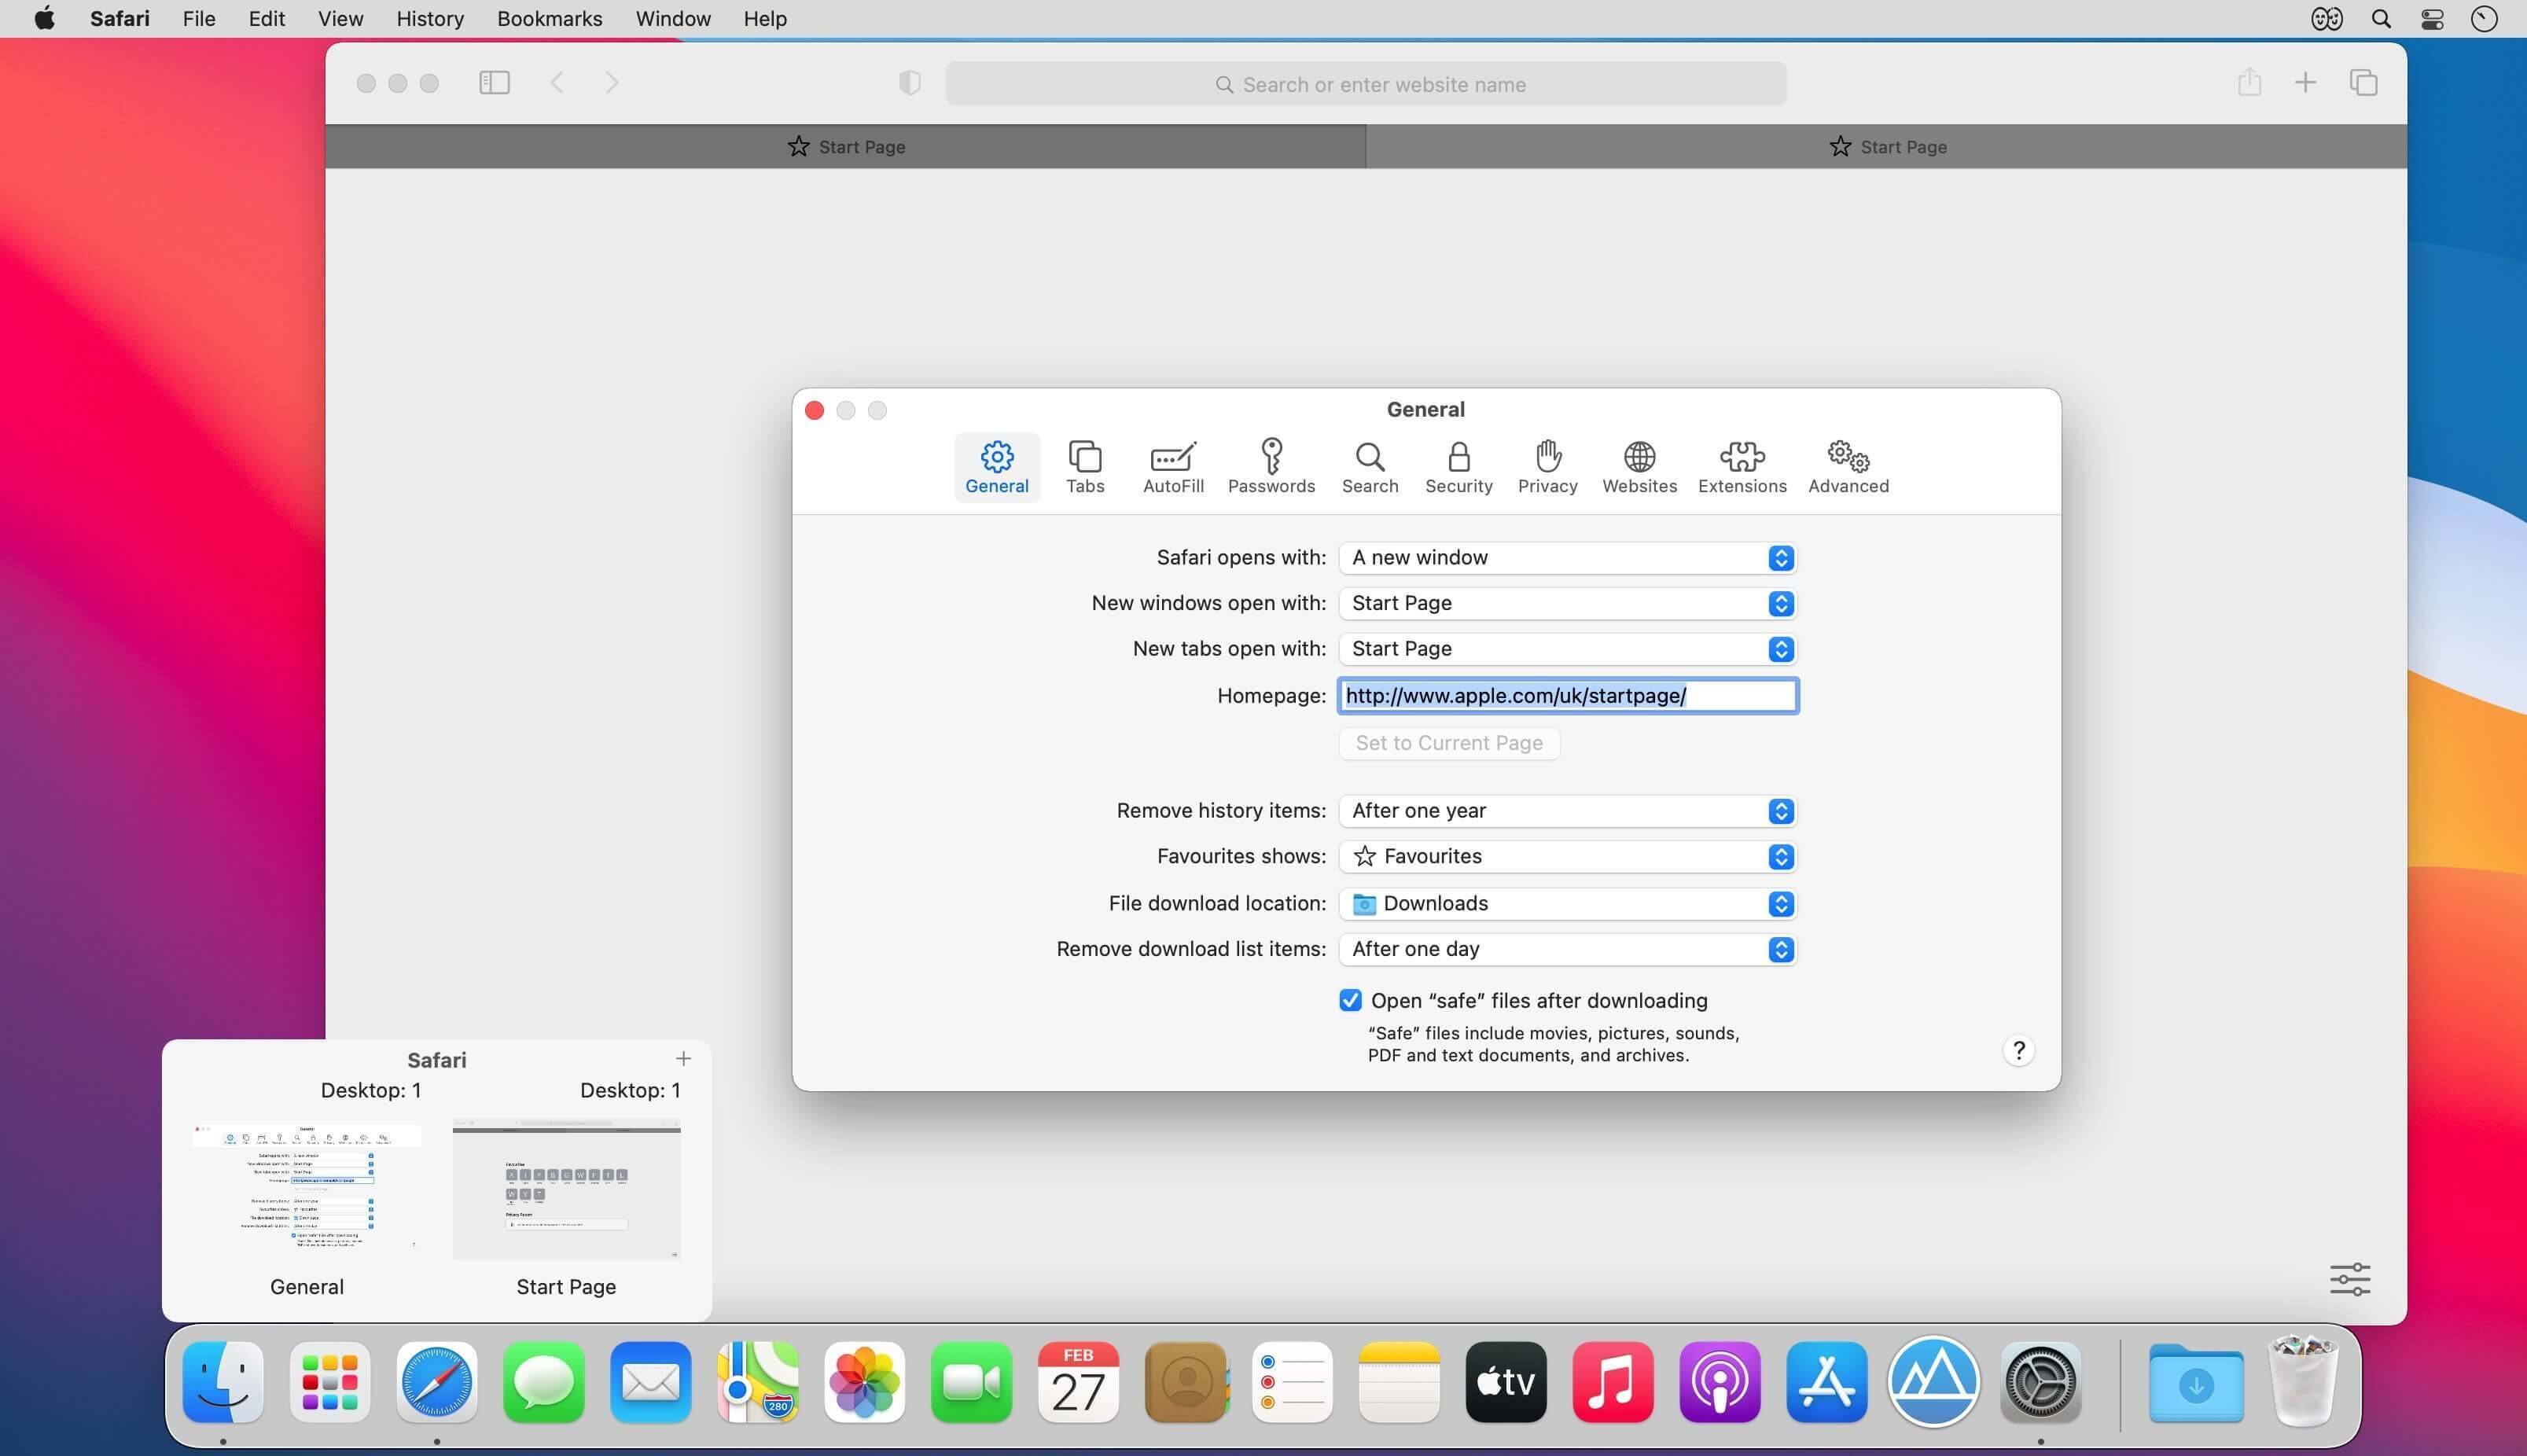2527x1456 pixels.
Task: Open 'New windows open with' dropdown
Action: pyautogui.click(x=1567, y=603)
